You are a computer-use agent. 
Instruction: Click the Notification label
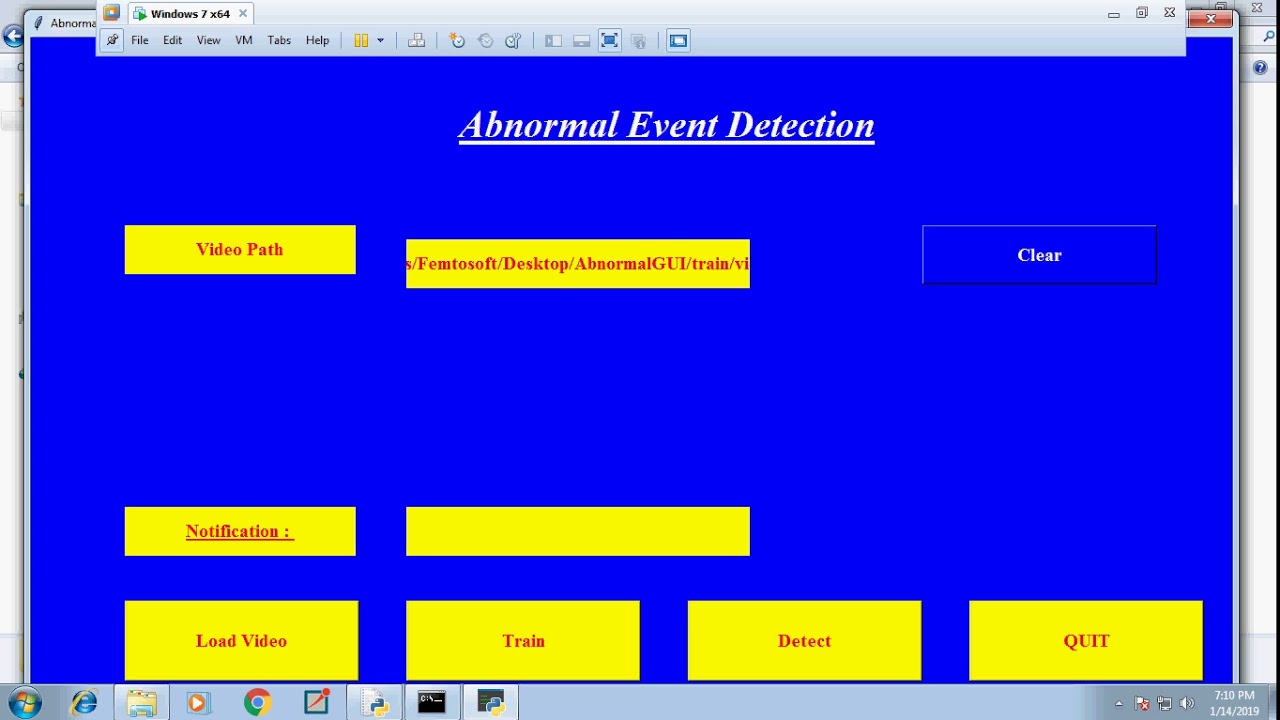pyautogui.click(x=240, y=531)
